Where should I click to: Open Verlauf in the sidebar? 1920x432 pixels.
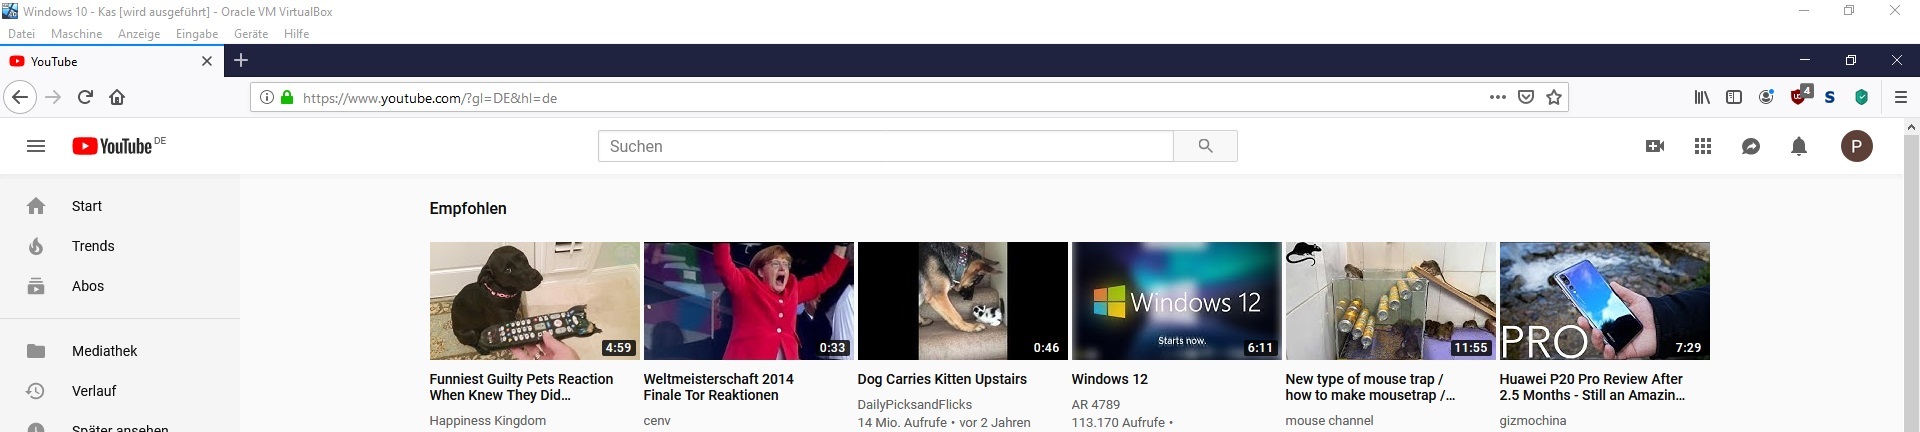[120, 391]
